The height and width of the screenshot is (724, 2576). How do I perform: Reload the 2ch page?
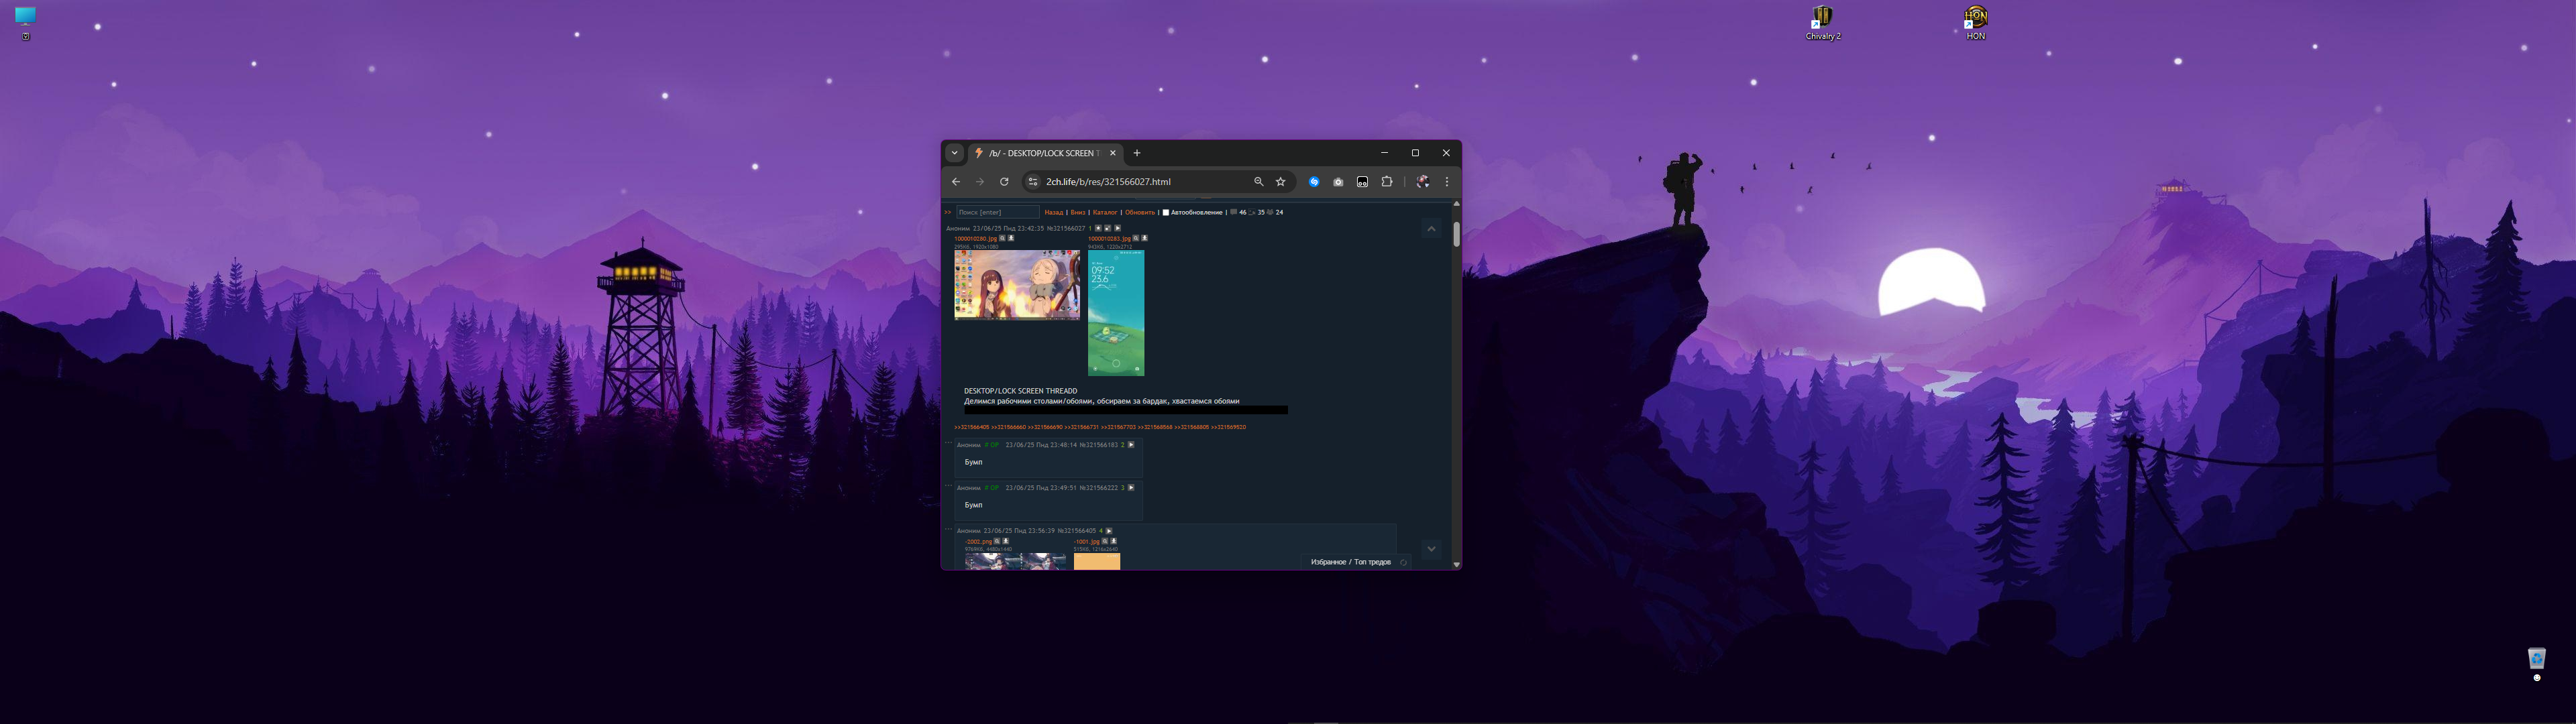(1004, 182)
